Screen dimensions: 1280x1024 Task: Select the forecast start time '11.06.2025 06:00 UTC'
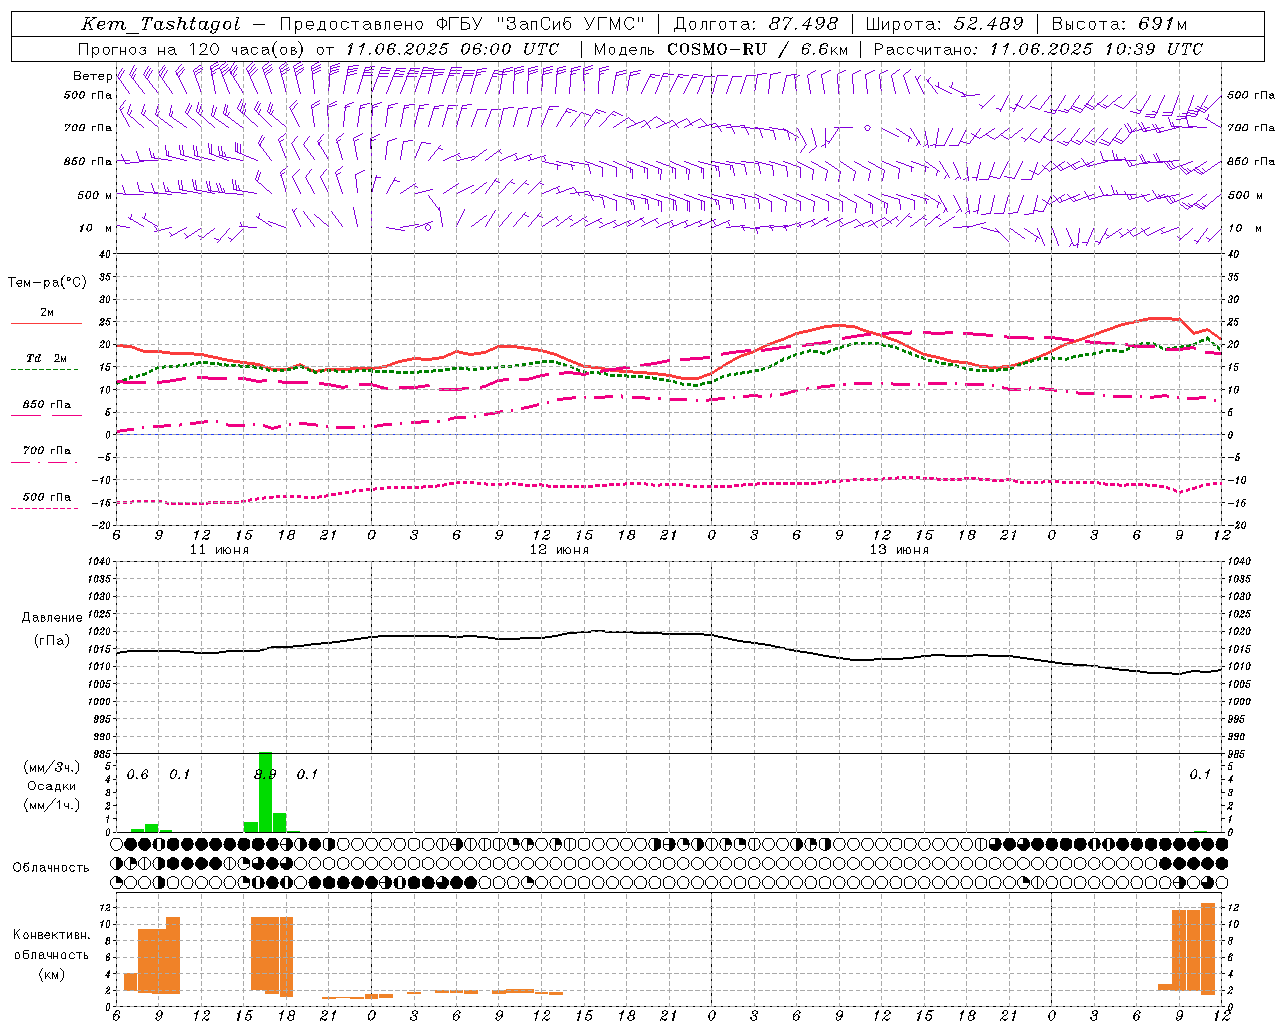452,49
